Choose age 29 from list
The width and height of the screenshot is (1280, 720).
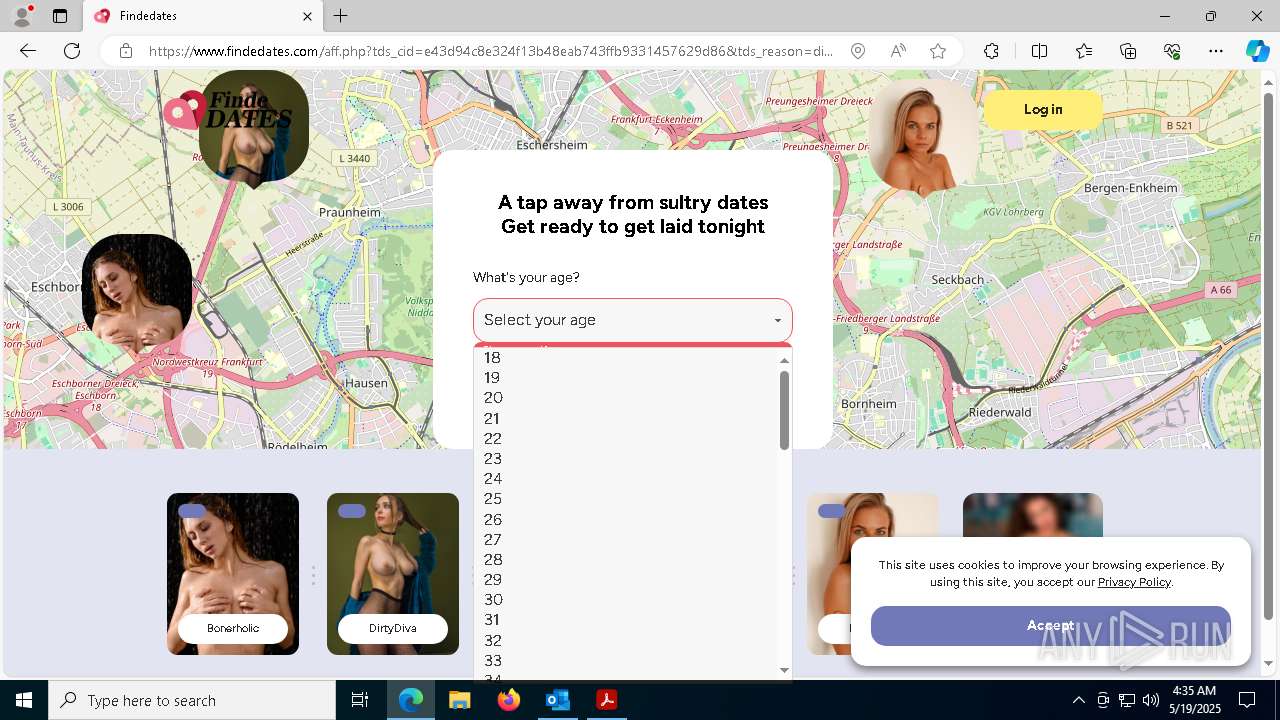click(626, 580)
